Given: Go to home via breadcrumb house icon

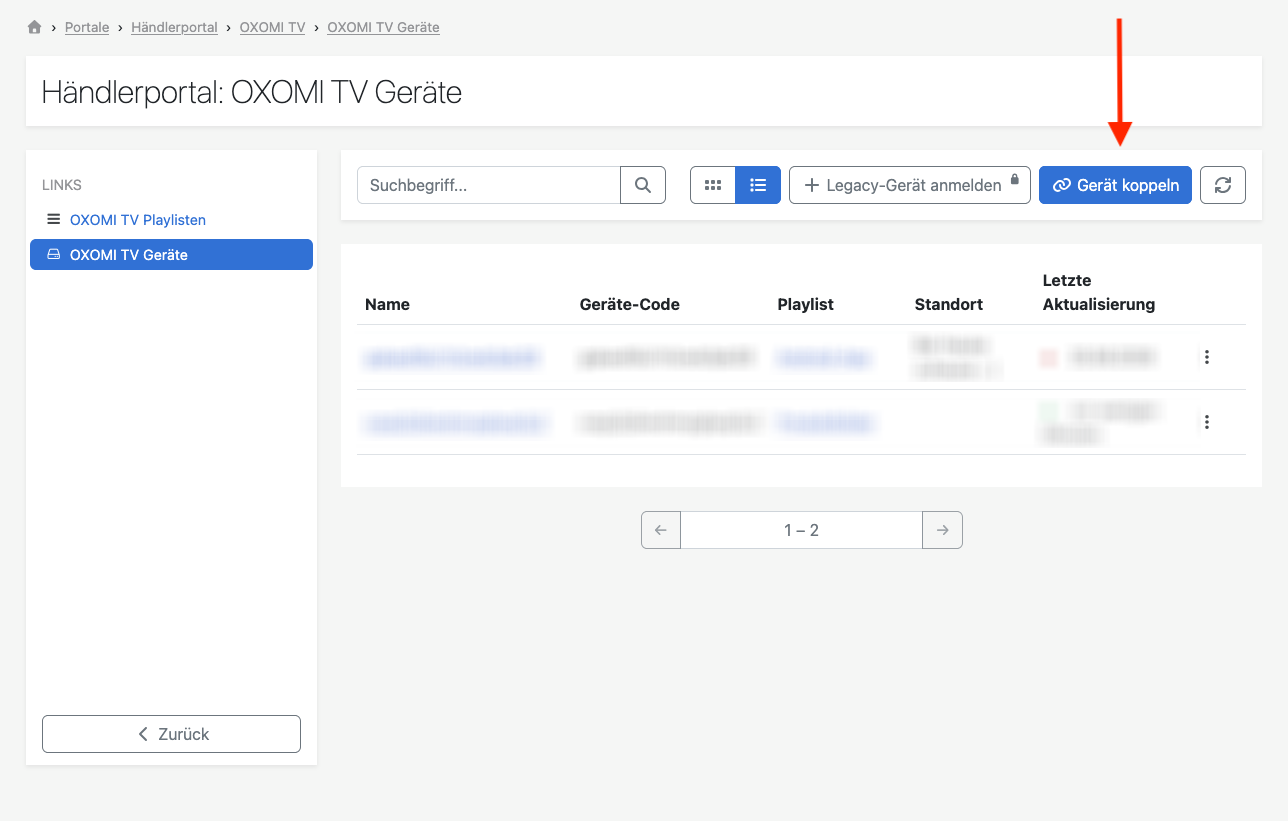Looking at the screenshot, I should click(35, 27).
